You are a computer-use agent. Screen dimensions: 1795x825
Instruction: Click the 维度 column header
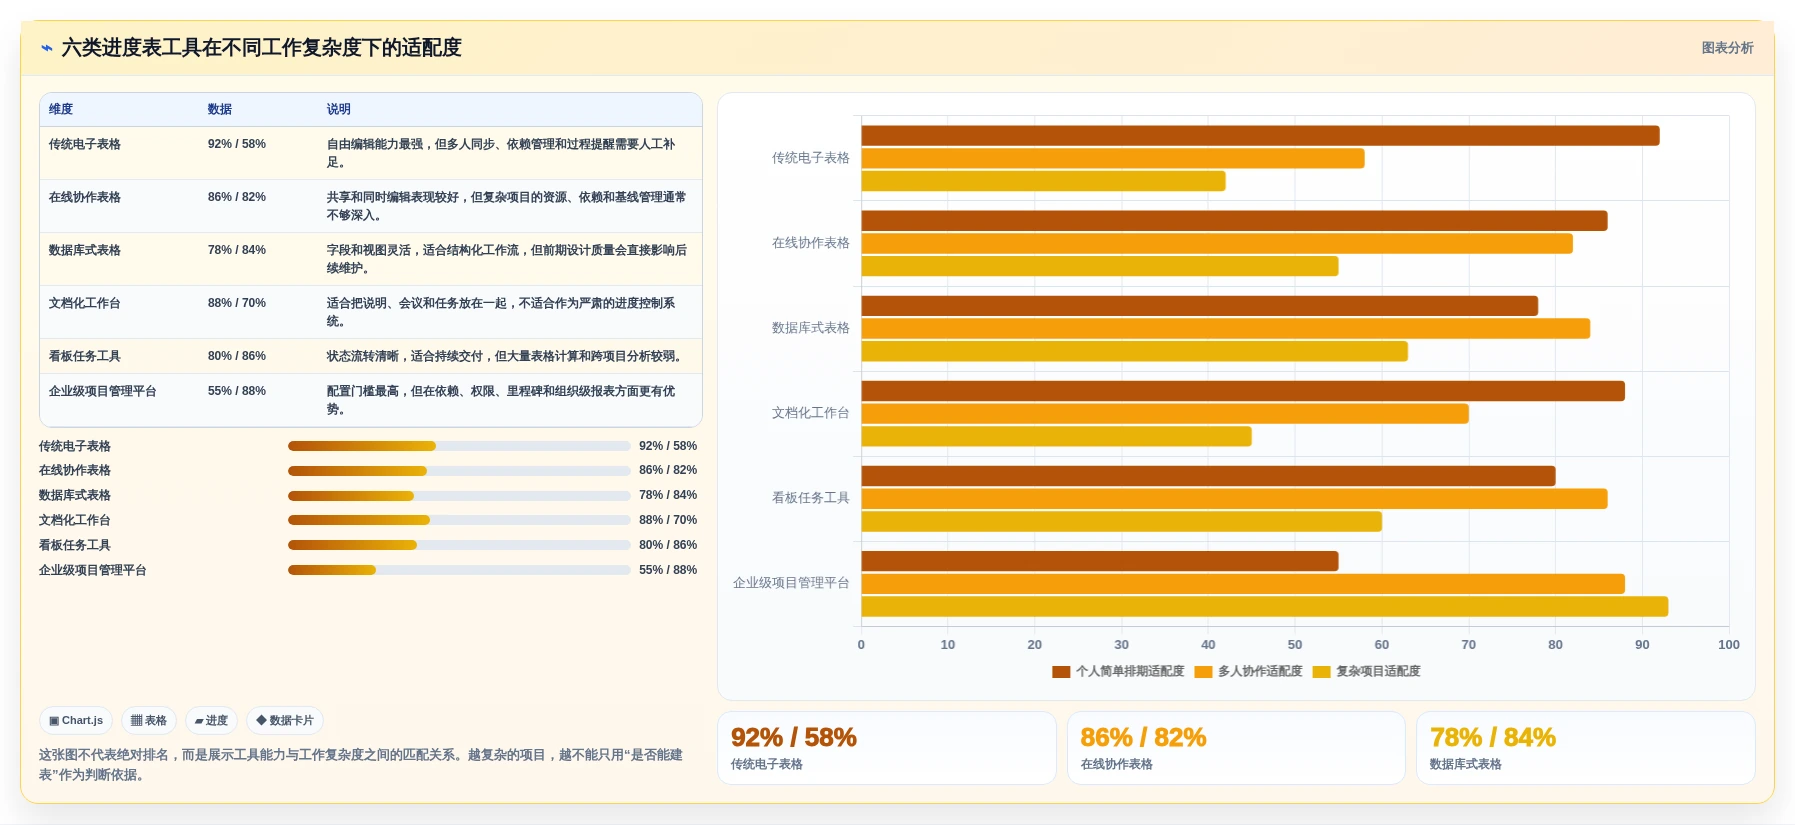tap(61, 109)
